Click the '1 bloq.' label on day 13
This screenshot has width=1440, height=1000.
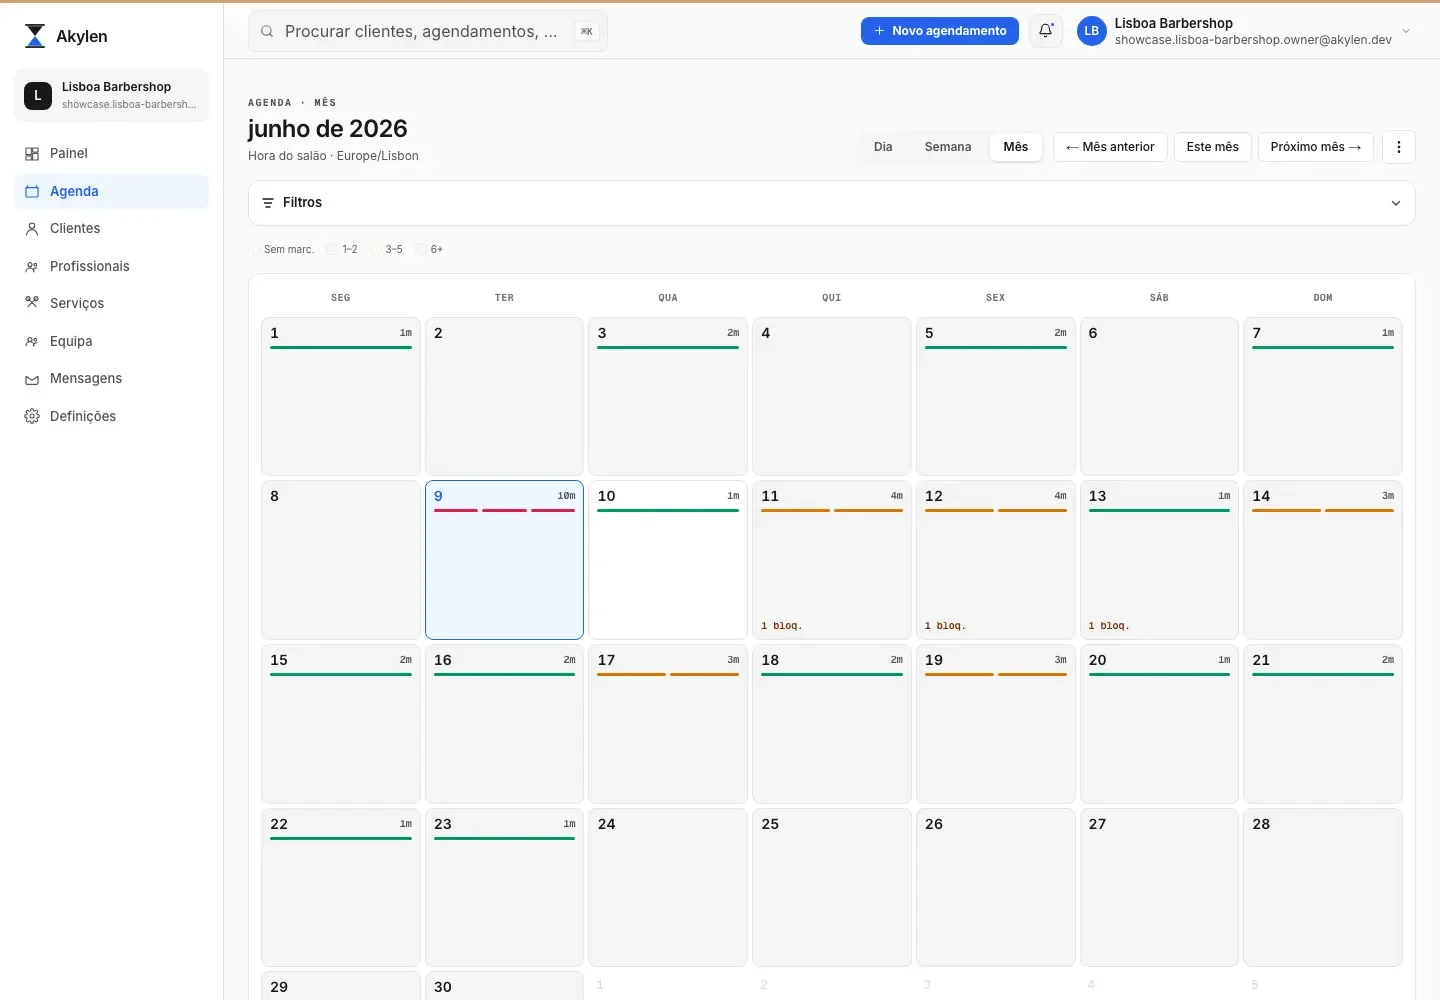(x=1109, y=626)
